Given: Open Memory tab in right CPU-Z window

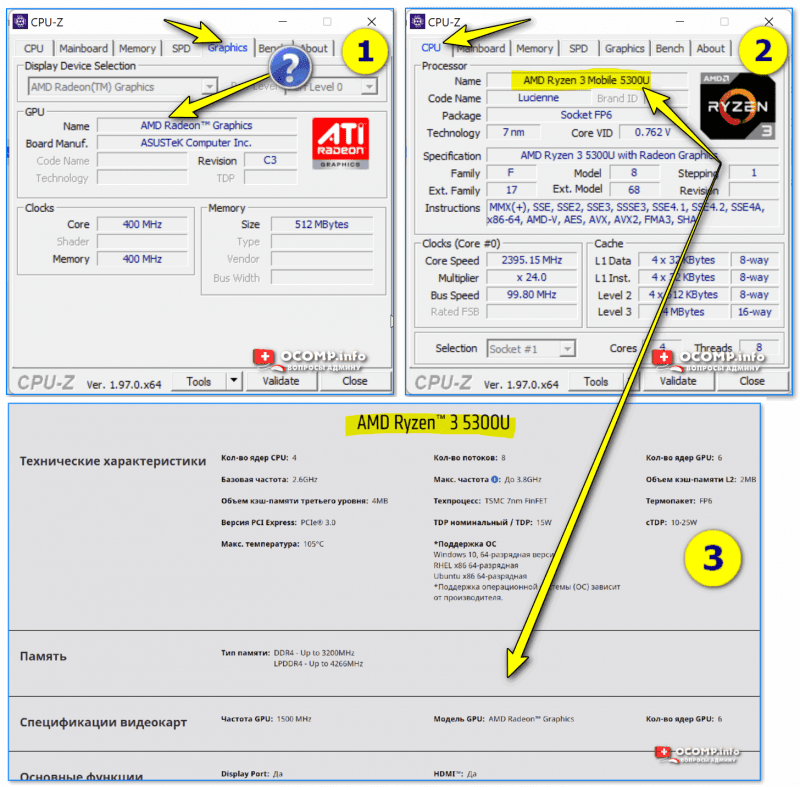Looking at the screenshot, I should click(534, 48).
